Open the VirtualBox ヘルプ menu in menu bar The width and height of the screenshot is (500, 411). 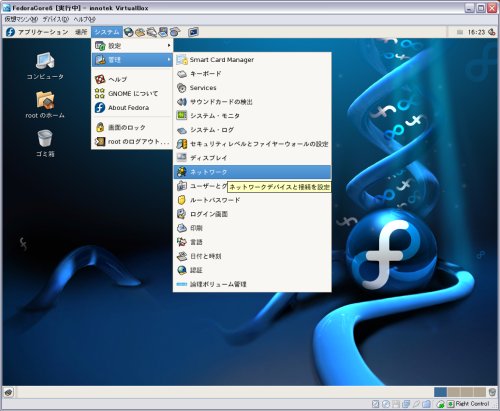pyautogui.click(x=84, y=19)
